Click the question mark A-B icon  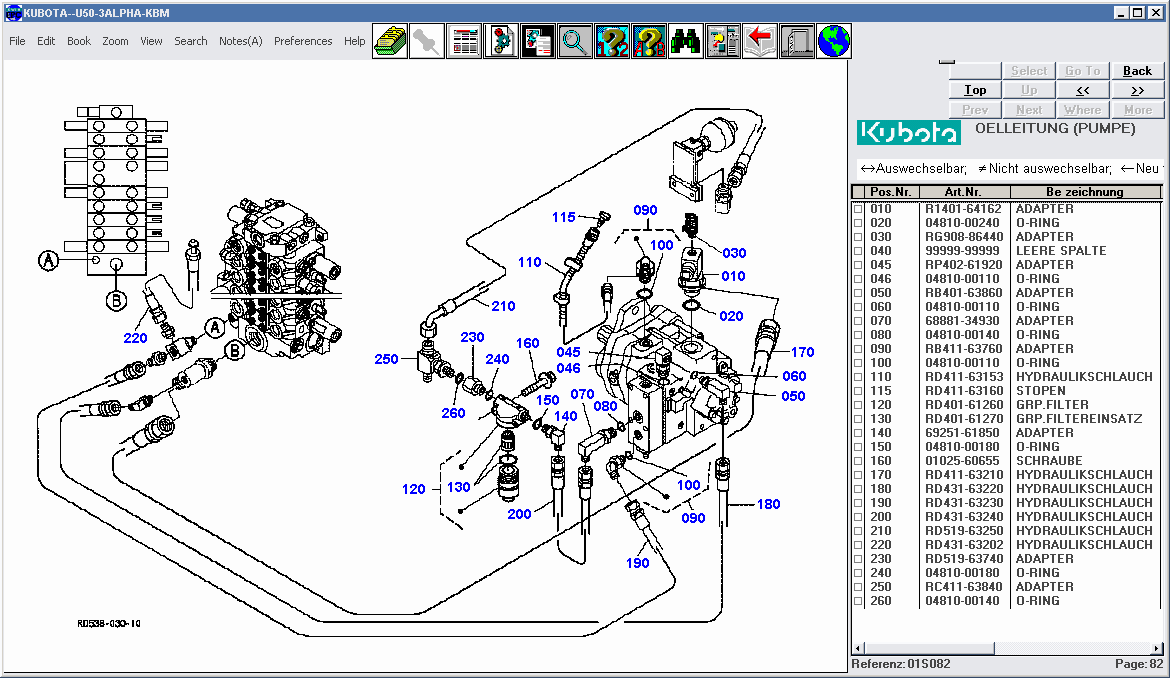point(648,41)
